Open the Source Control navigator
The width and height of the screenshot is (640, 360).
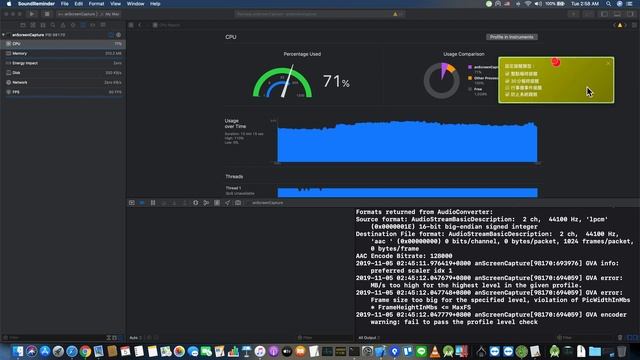(x=33, y=25)
